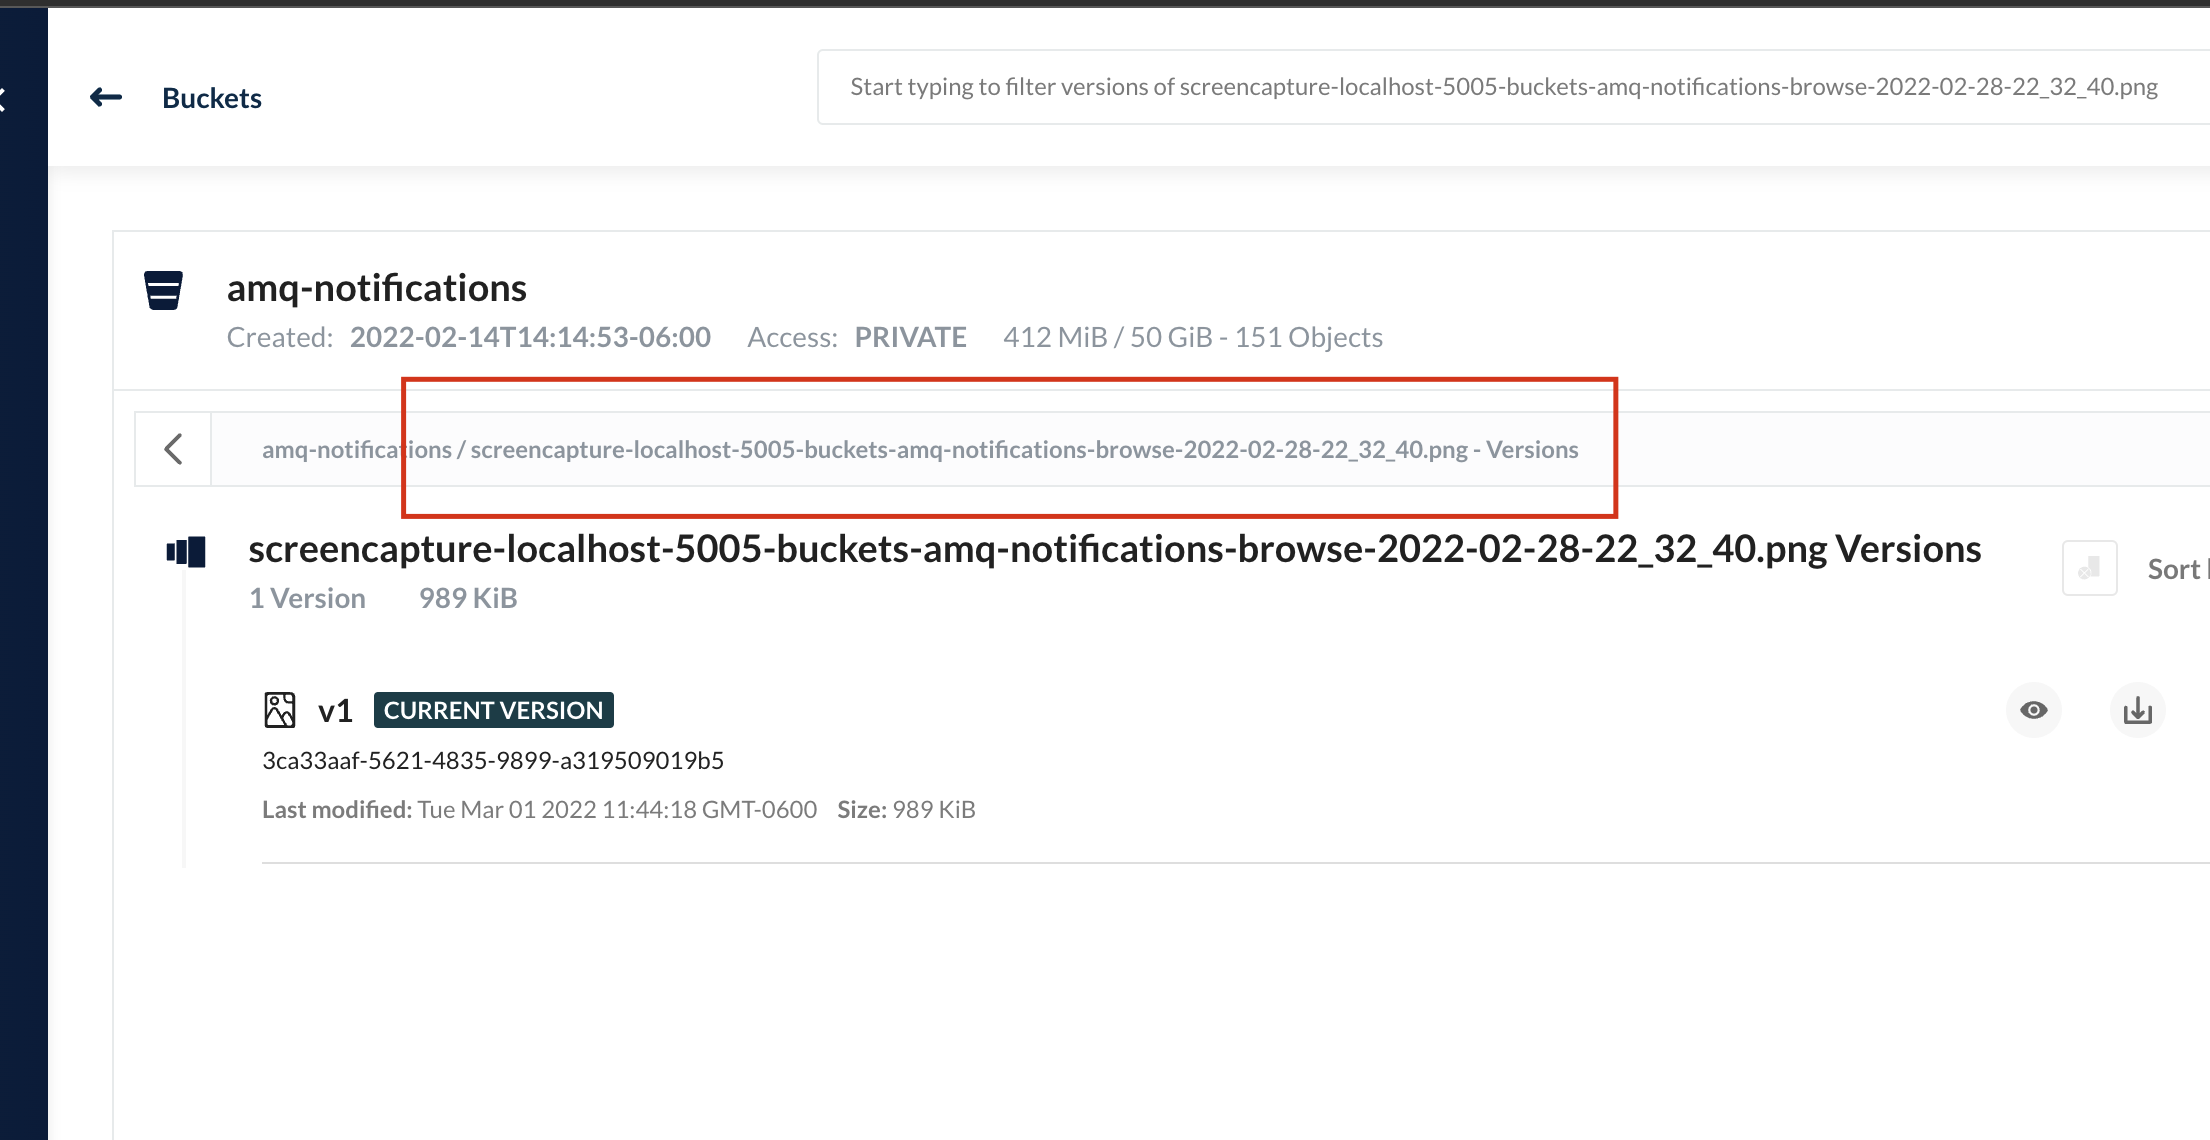Click the amq-notifications bucket heading
Image resolution: width=2210 pixels, height=1140 pixels.
pyautogui.click(x=376, y=288)
